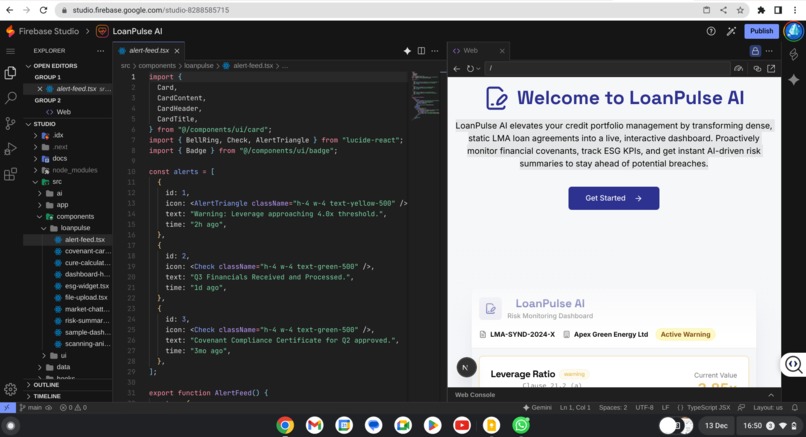The width and height of the screenshot is (806, 437).
Task: Click the errors and warnings status indicator
Action: click(x=73, y=407)
